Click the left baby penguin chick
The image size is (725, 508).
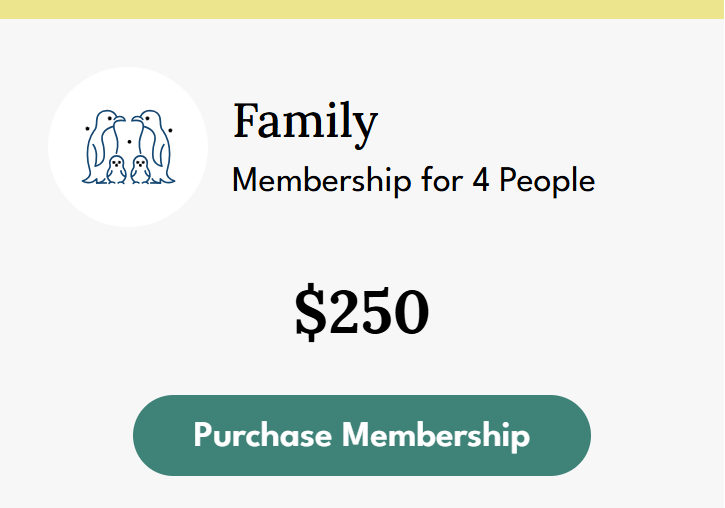pyautogui.click(x=116, y=169)
